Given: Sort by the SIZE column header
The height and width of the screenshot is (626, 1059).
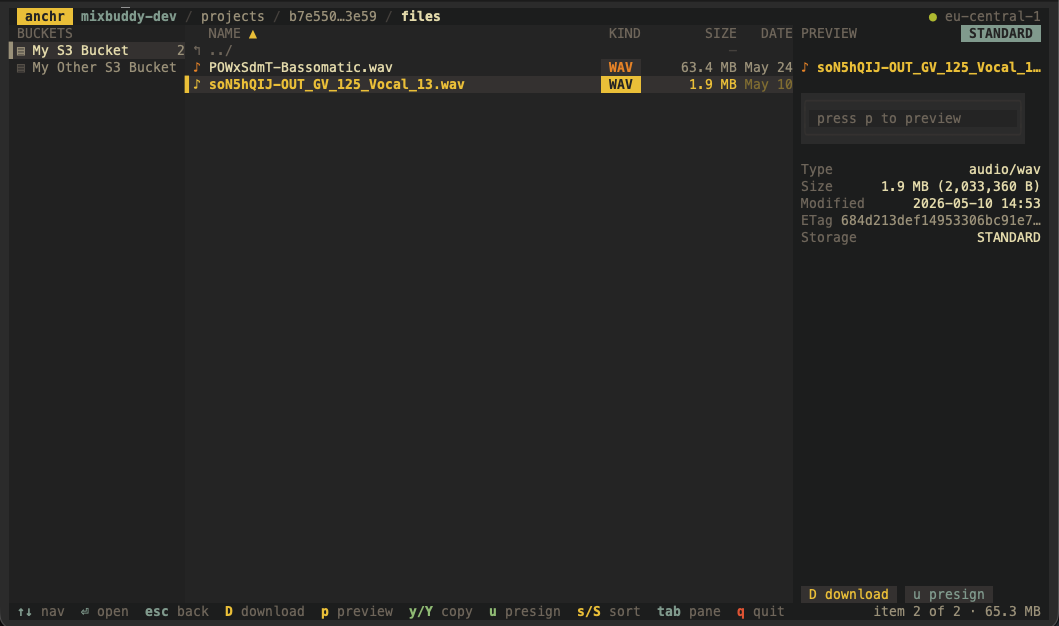Looking at the screenshot, I should [x=721, y=34].
